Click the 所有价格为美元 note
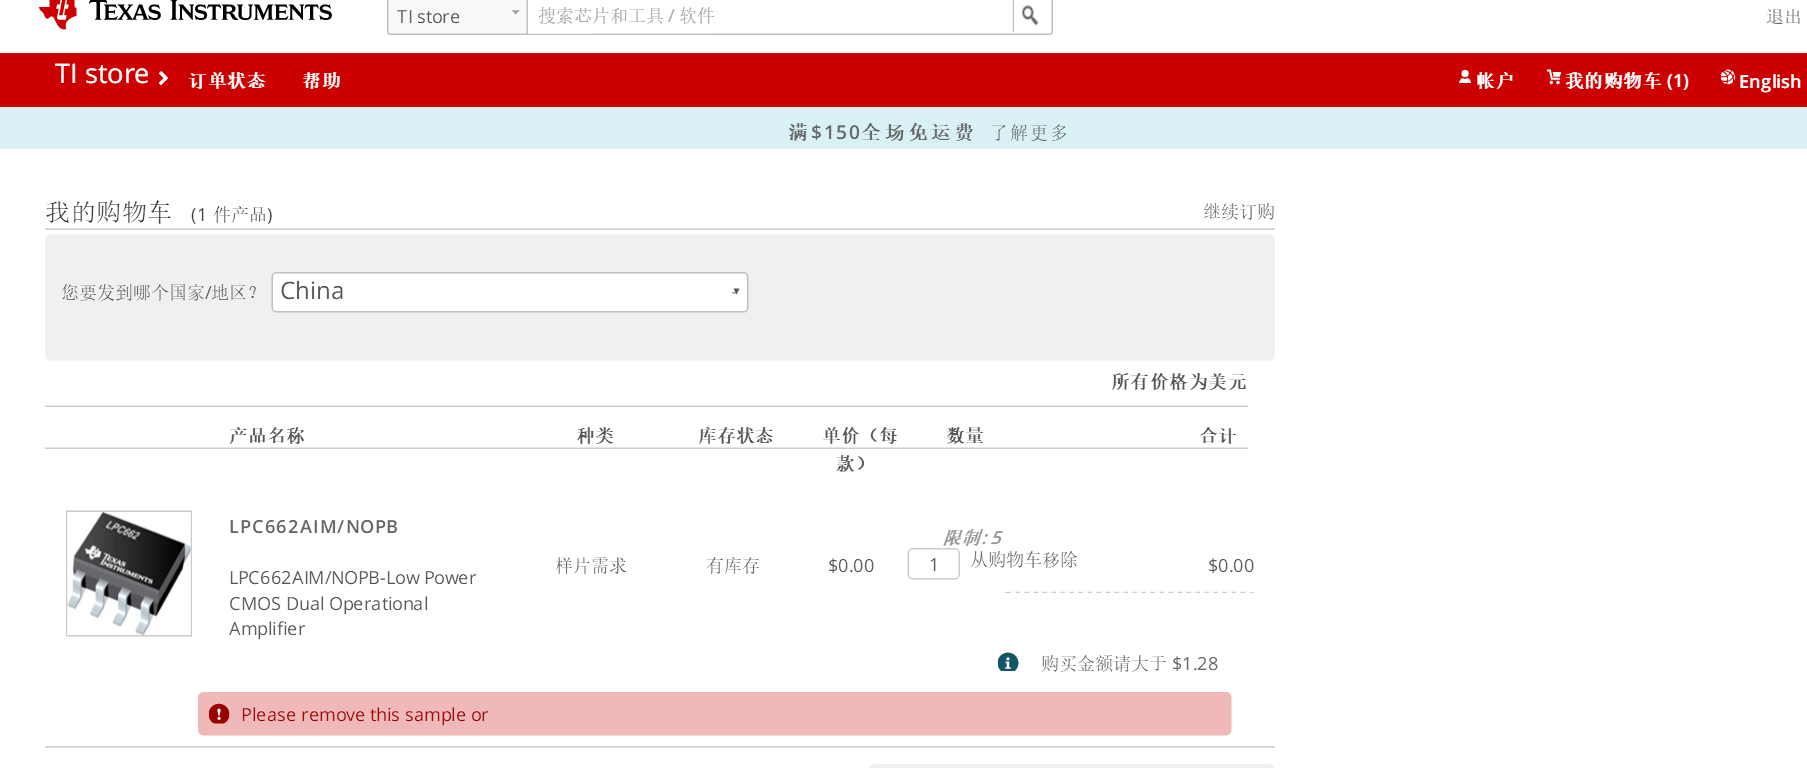 pos(1179,382)
